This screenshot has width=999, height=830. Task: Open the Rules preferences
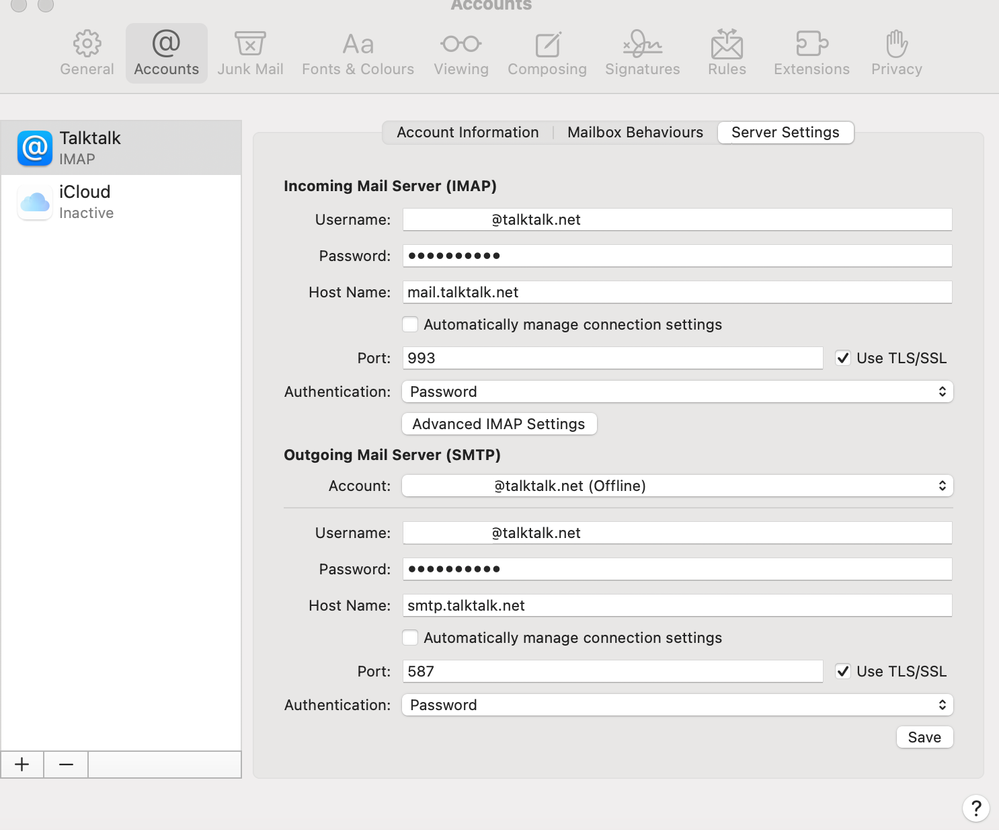[726, 52]
